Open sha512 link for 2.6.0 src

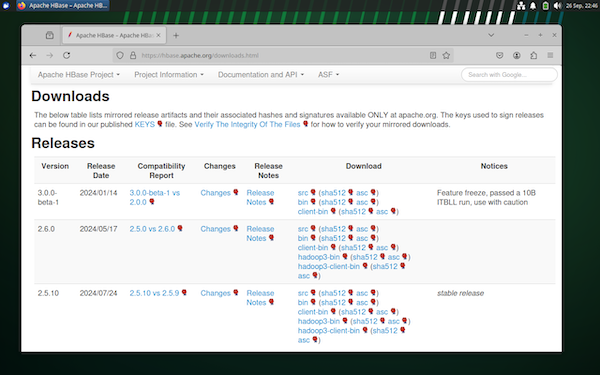(333, 229)
